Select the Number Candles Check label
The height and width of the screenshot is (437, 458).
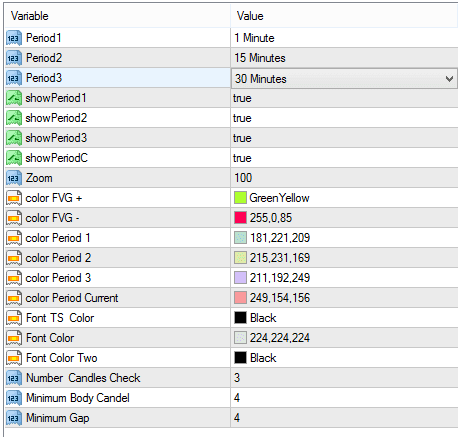tap(83, 378)
